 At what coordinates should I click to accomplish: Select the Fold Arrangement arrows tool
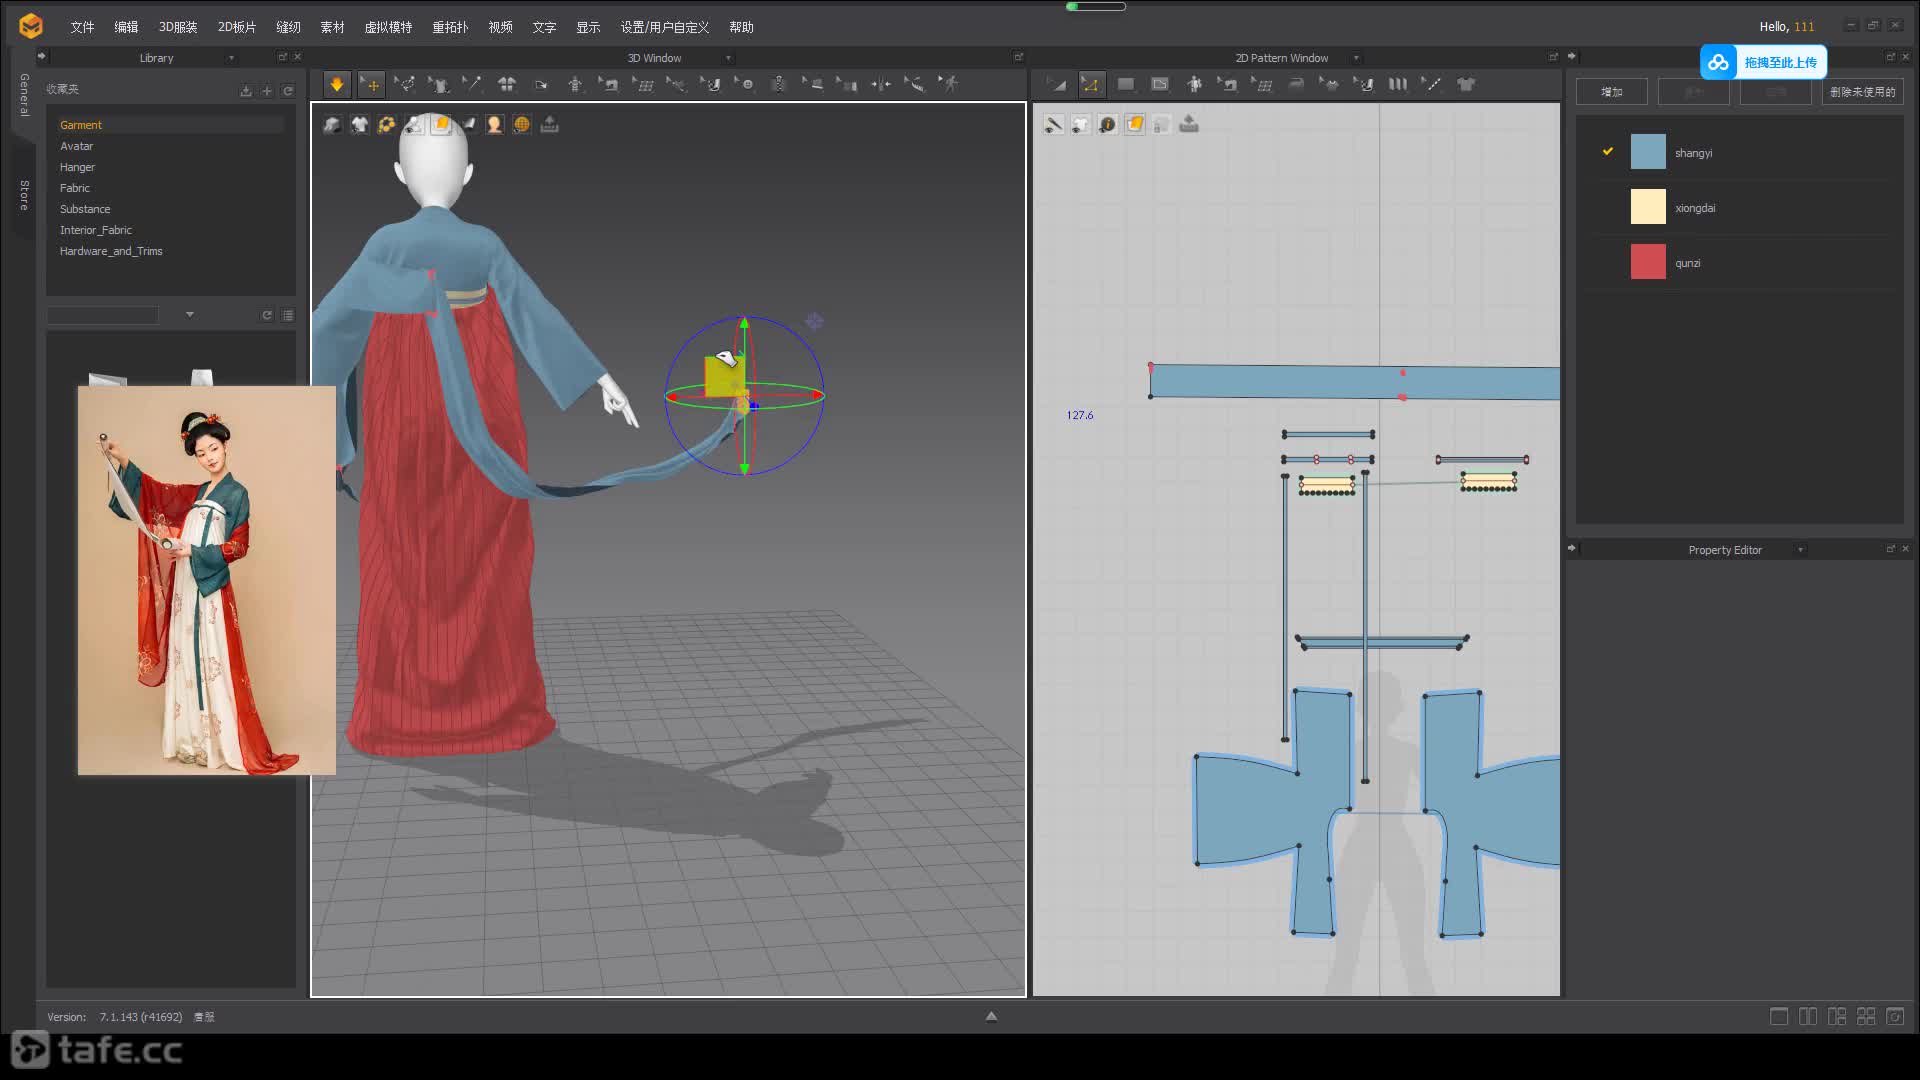881,85
